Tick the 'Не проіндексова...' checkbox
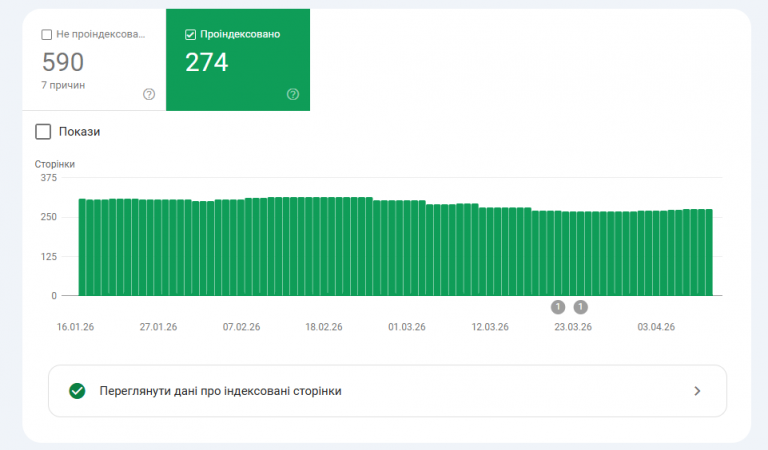Viewport: 768px width, 450px height. (47, 35)
